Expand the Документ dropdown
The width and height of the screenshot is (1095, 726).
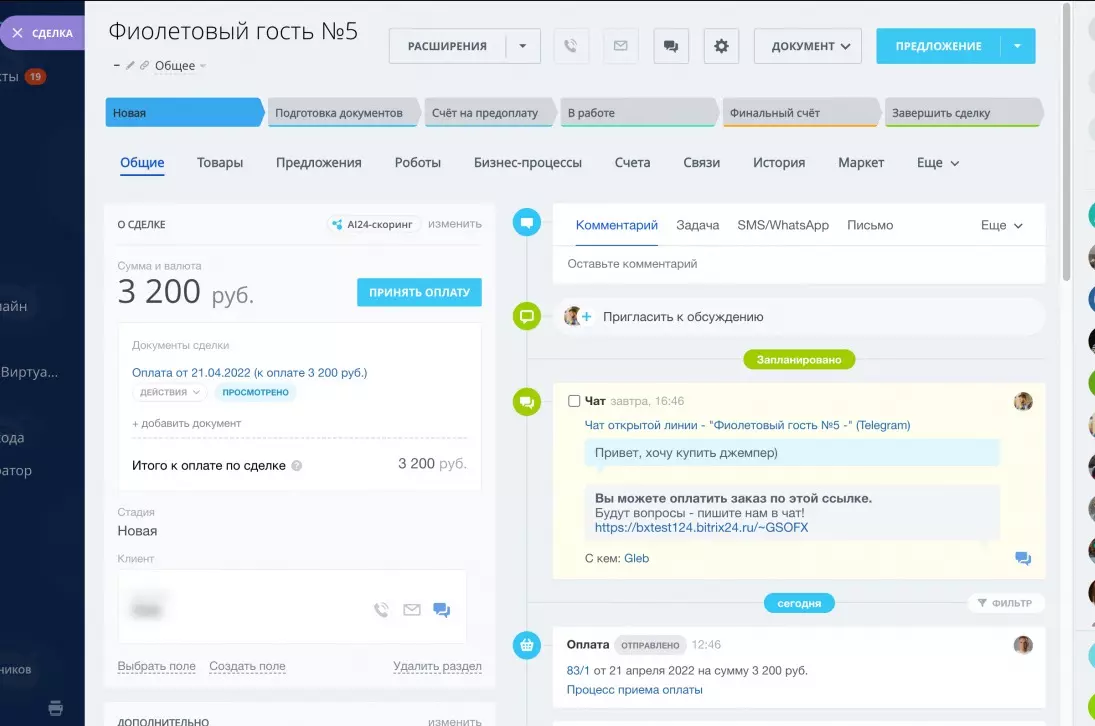coord(807,46)
